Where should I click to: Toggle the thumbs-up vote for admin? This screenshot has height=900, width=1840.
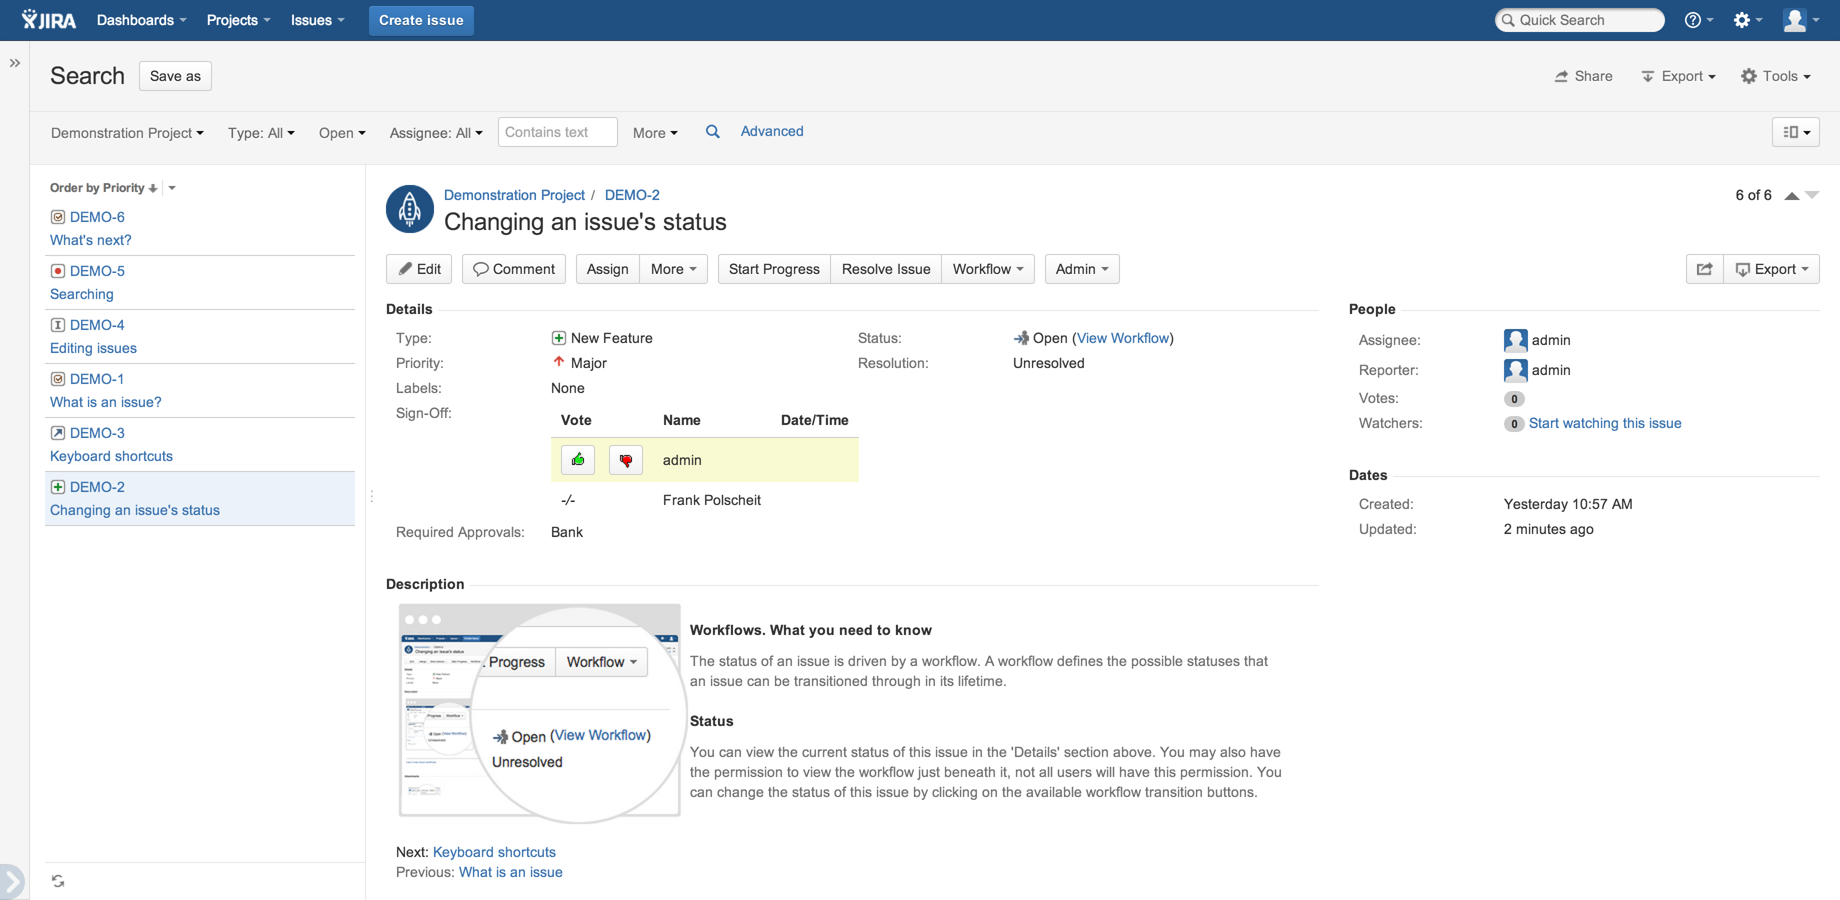tap(577, 460)
